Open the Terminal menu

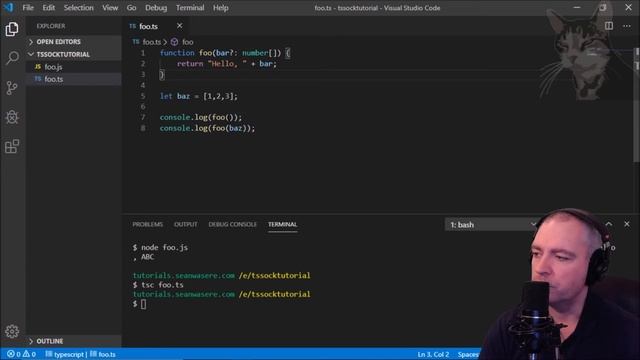pos(190,8)
